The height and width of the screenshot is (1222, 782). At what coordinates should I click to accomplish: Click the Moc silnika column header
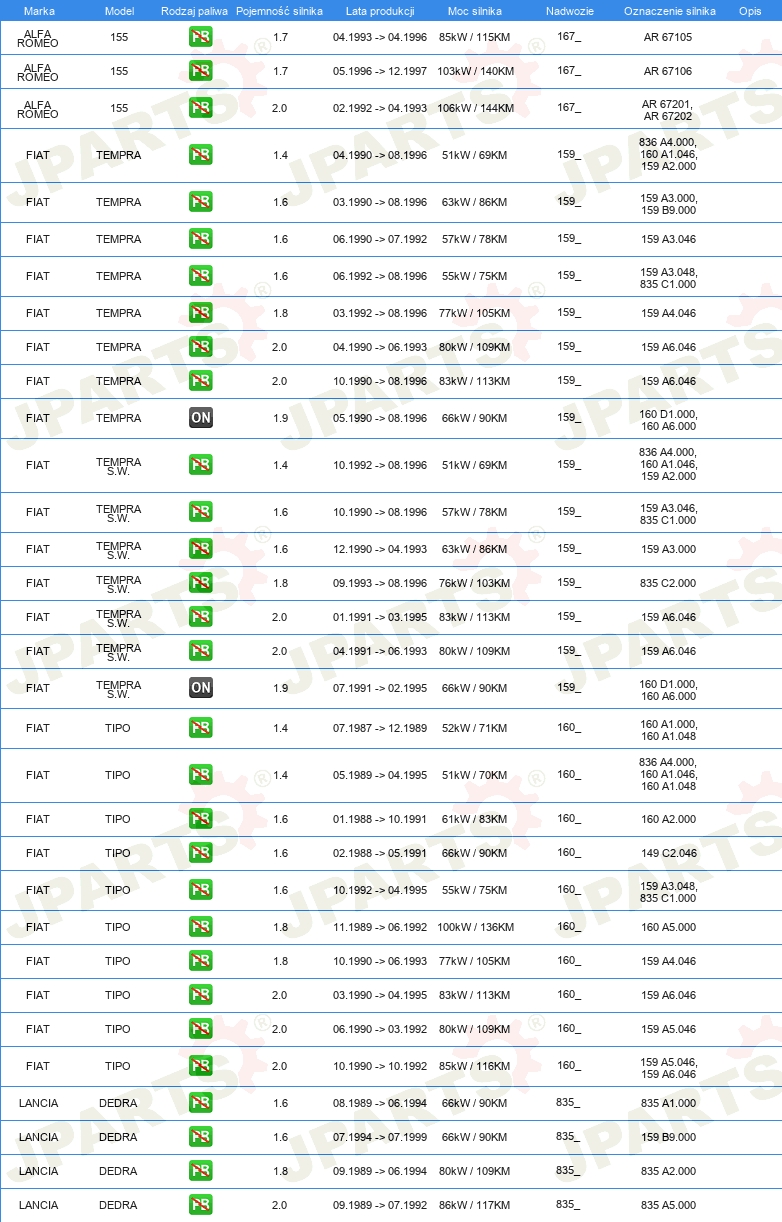(475, 10)
